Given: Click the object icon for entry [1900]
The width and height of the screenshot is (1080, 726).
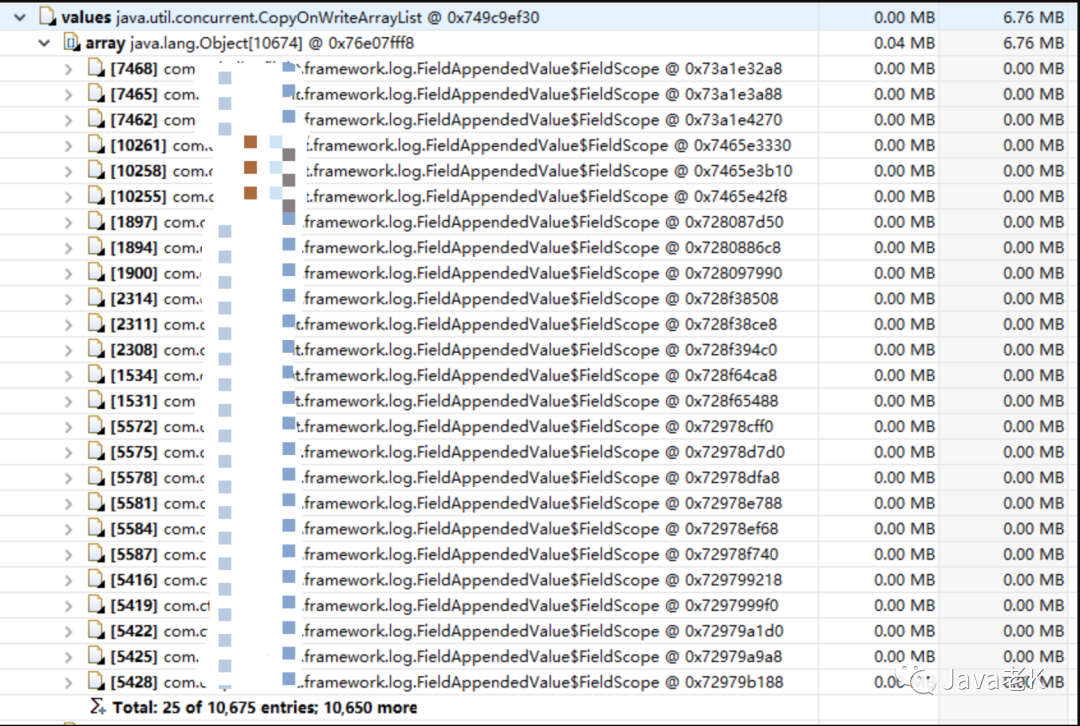Looking at the screenshot, I should pyautogui.click(x=96, y=273).
